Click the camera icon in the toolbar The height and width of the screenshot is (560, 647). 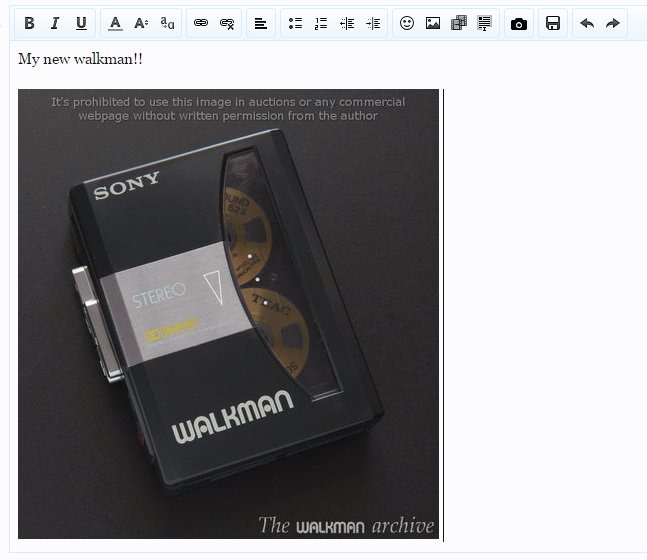pyautogui.click(x=519, y=23)
